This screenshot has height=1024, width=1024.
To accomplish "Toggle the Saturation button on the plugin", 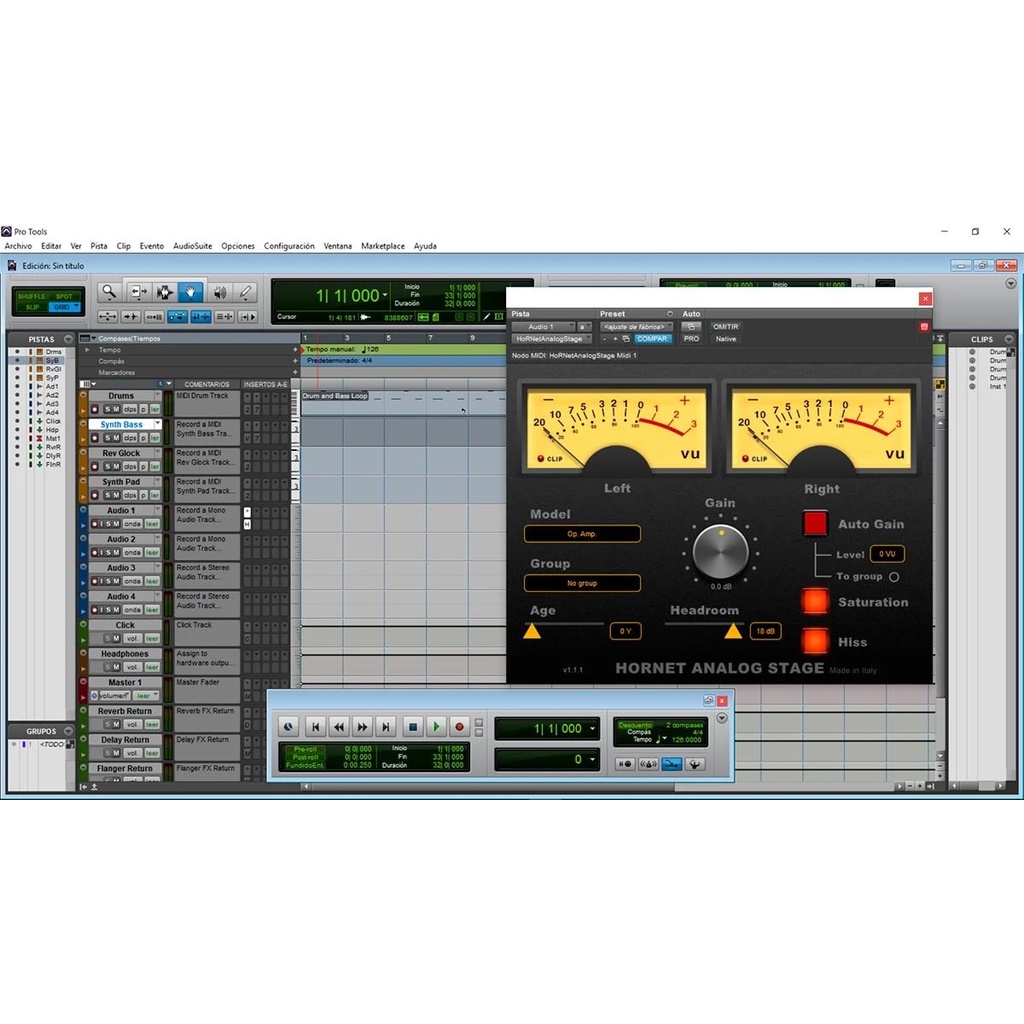I will pos(814,601).
